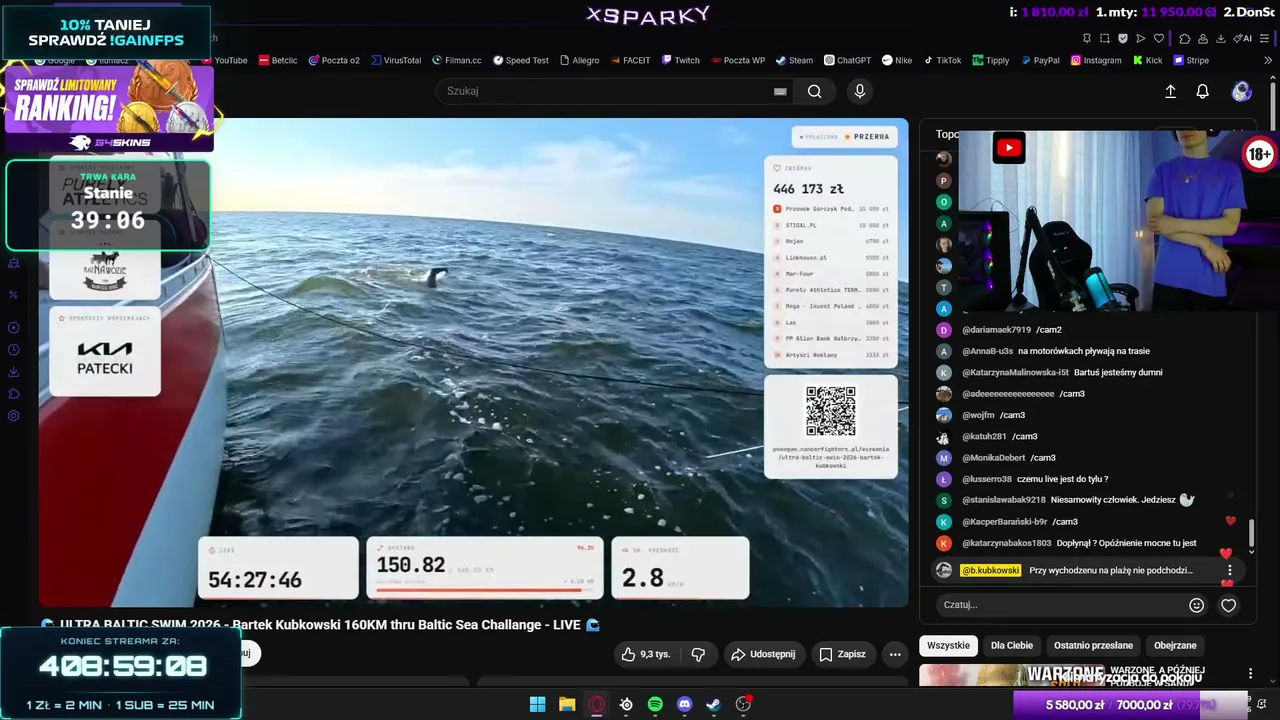Open the emoji picker in chat input
This screenshot has height=720, width=1280.
click(1196, 605)
